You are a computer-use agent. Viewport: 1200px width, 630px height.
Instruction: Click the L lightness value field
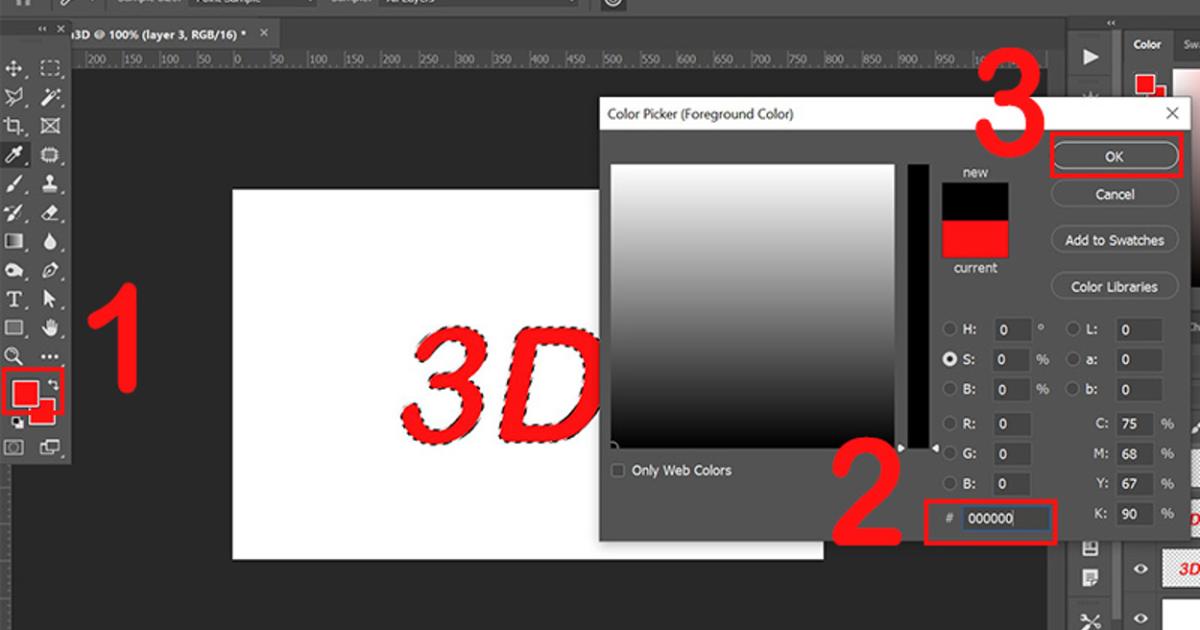click(1139, 329)
